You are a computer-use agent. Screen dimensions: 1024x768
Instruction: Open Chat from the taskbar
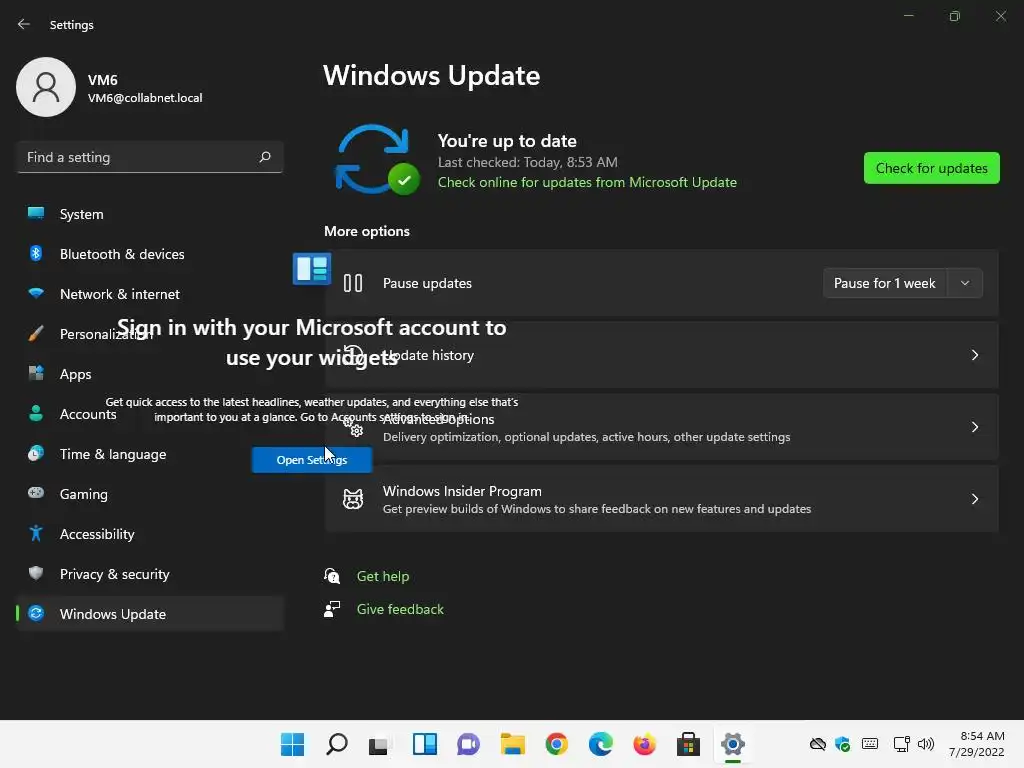click(x=468, y=744)
